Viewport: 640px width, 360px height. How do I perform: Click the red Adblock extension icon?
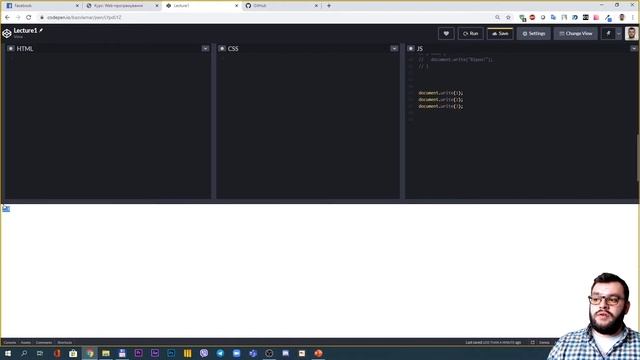pos(532,18)
